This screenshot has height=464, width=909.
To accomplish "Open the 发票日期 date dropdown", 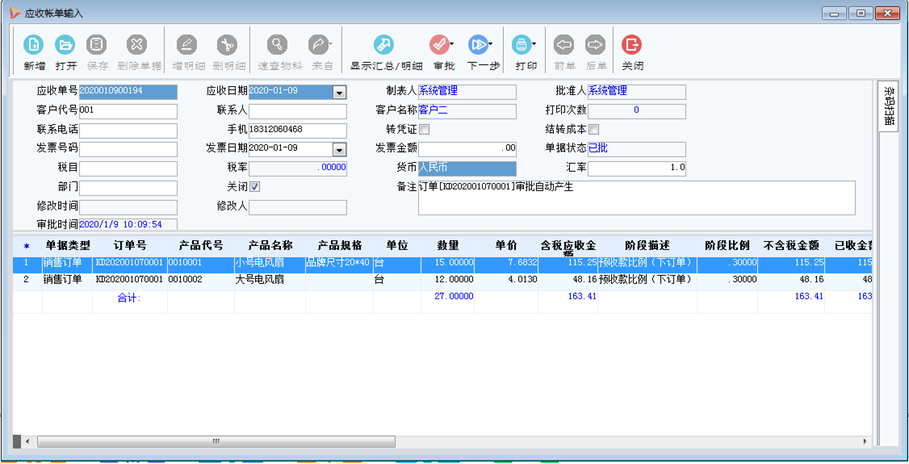I will click(339, 149).
